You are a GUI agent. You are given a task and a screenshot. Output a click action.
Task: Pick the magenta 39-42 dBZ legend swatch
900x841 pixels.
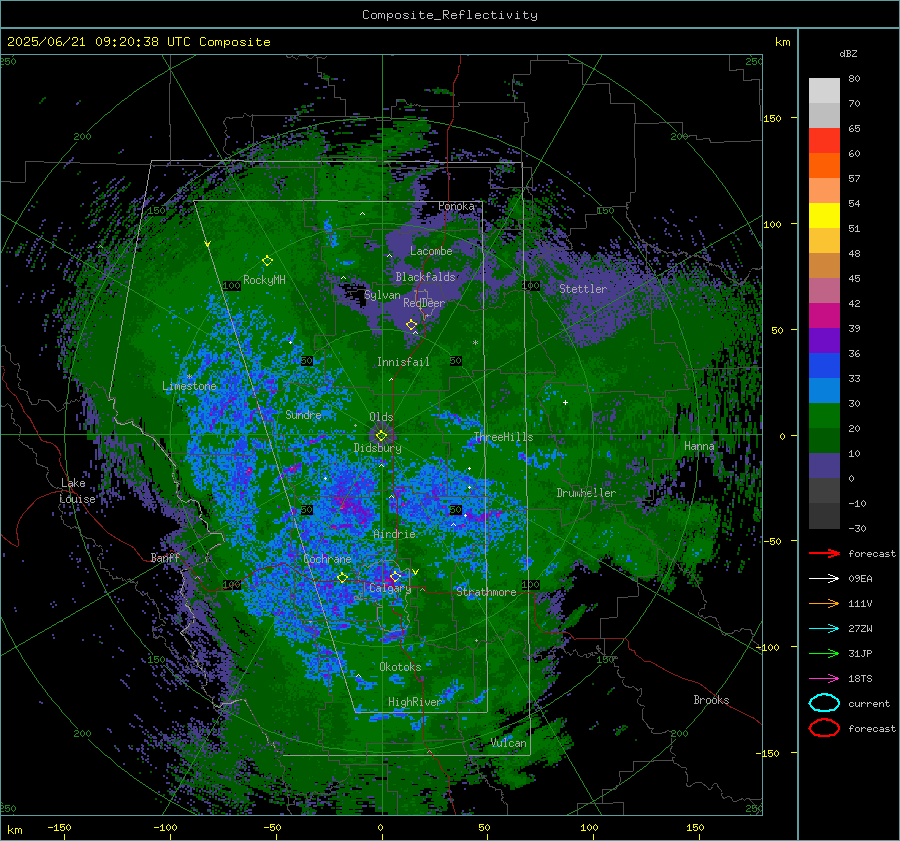pos(824,316)
